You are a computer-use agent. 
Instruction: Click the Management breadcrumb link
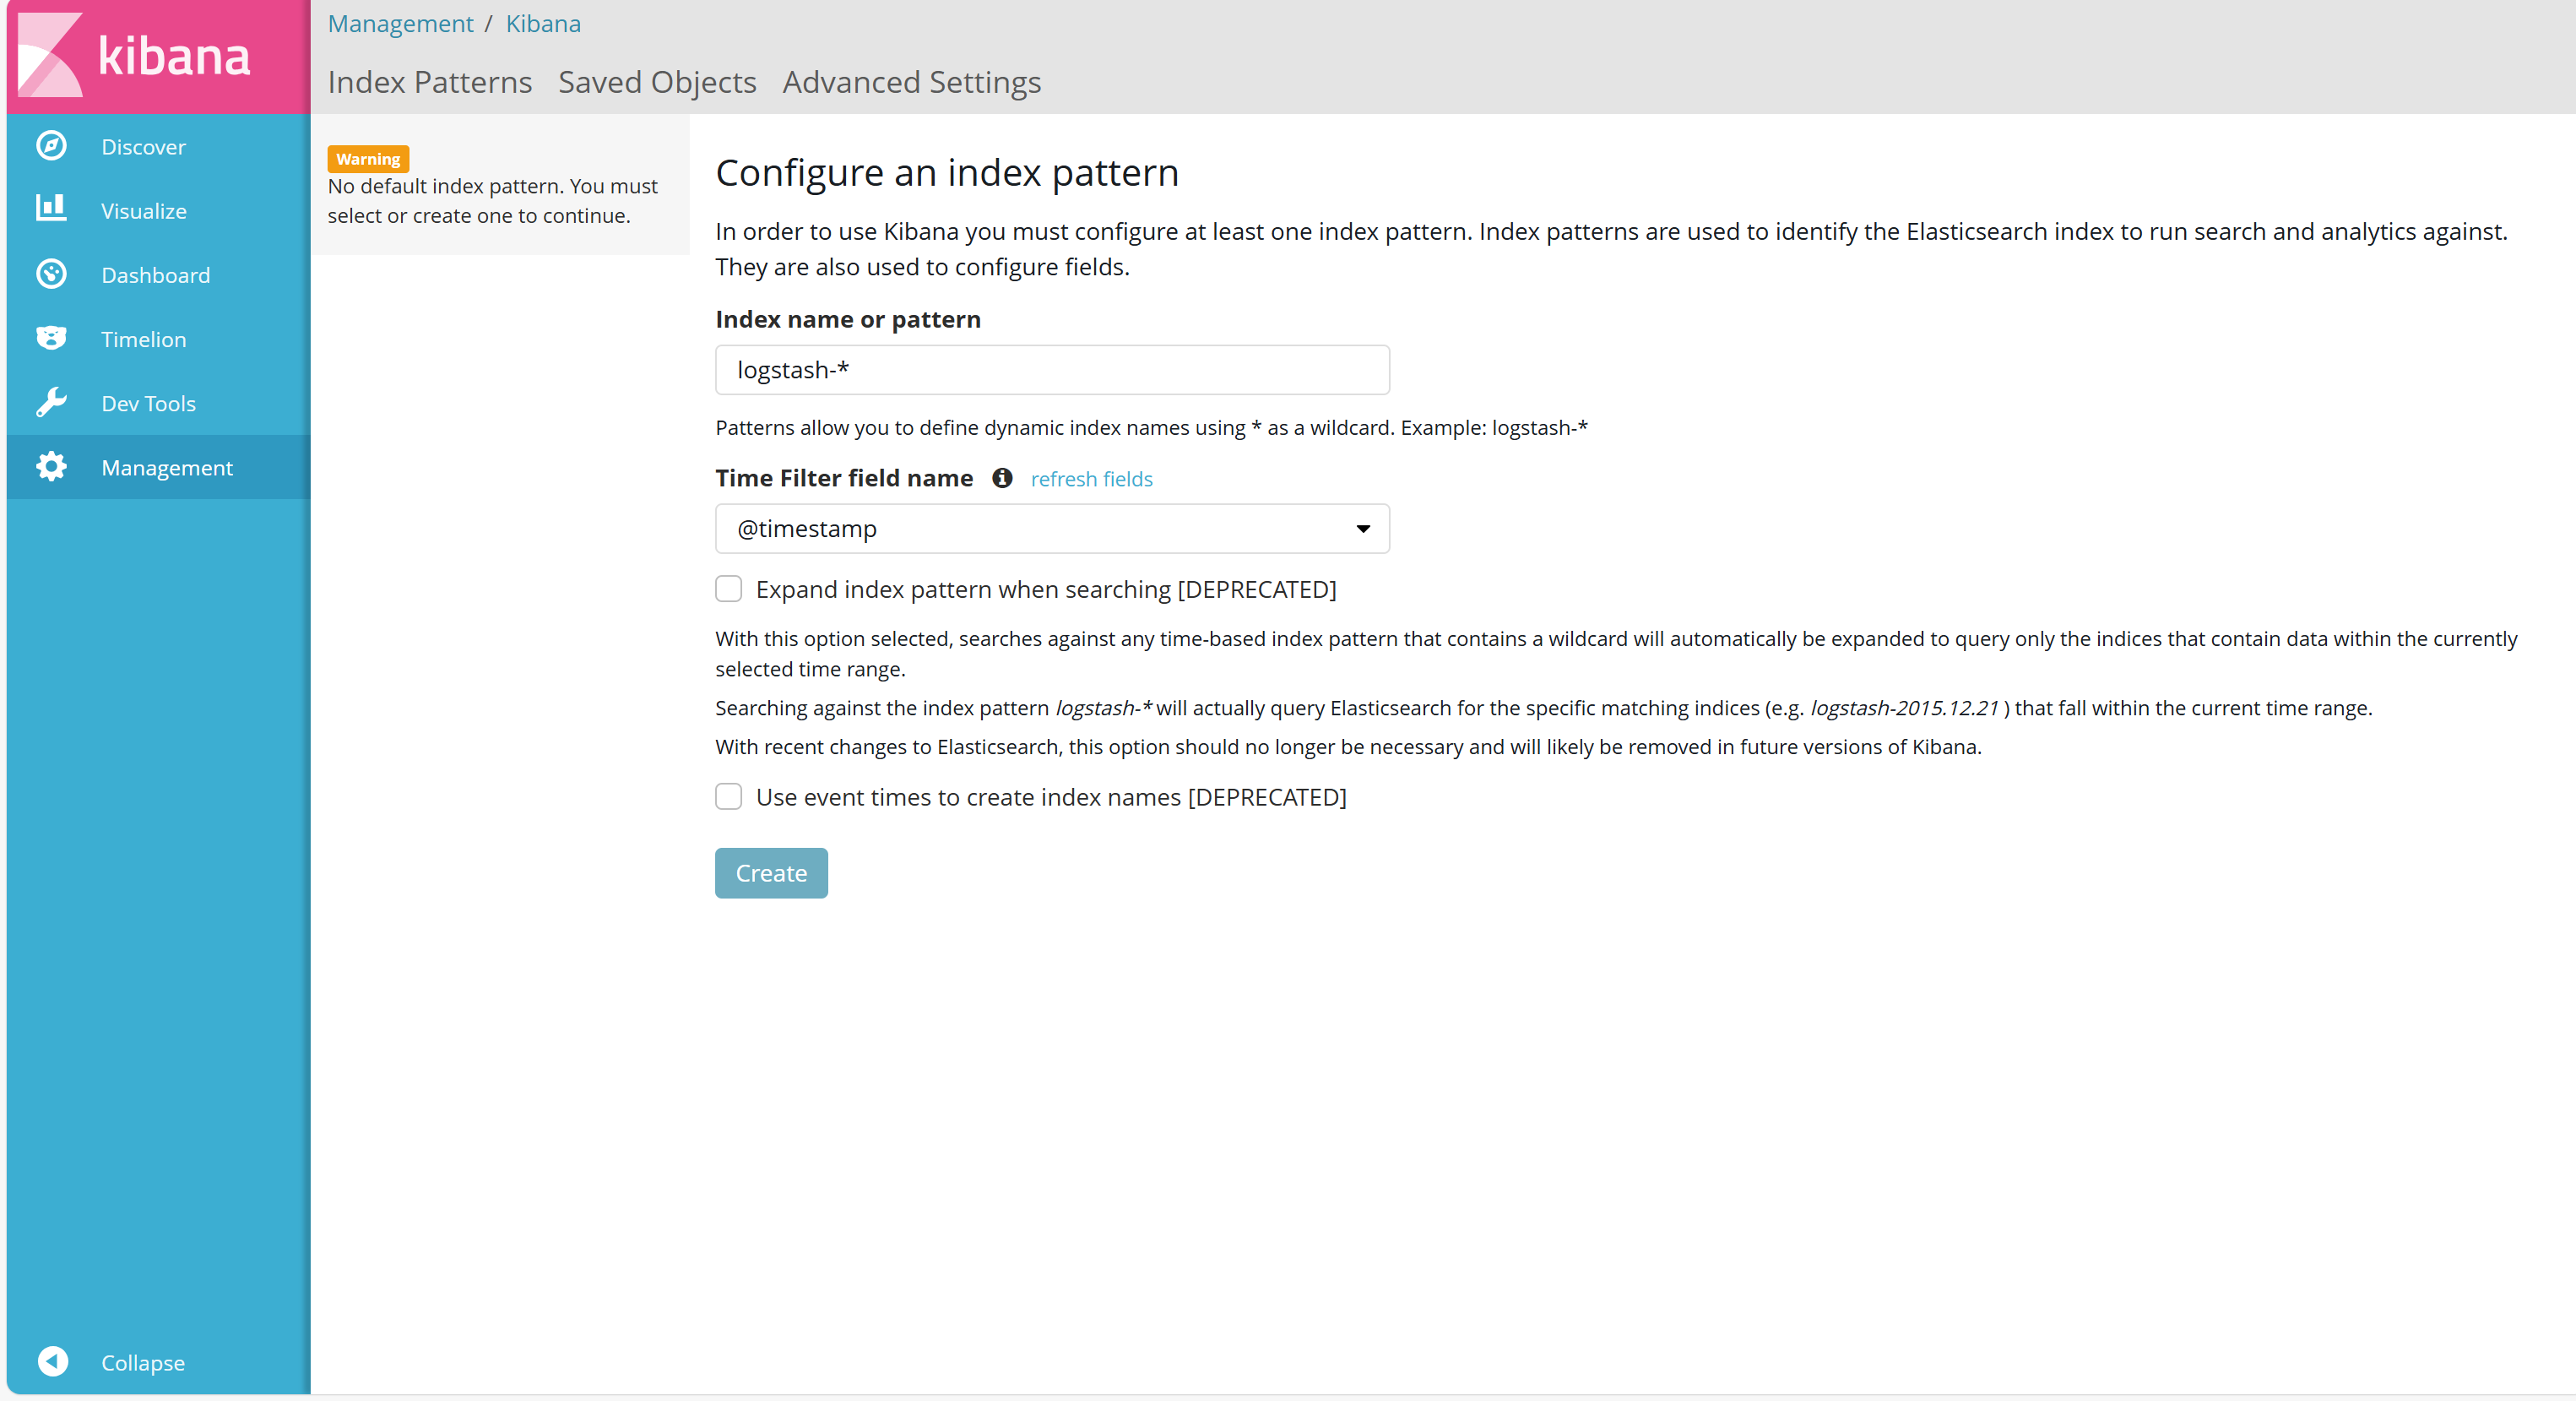click(401, 23)
